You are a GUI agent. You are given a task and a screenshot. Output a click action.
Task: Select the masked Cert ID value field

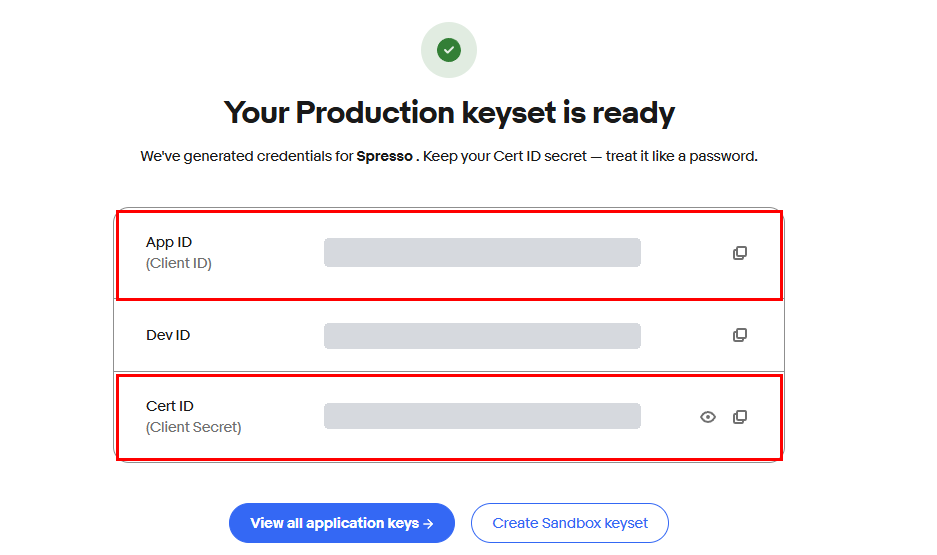482,416
